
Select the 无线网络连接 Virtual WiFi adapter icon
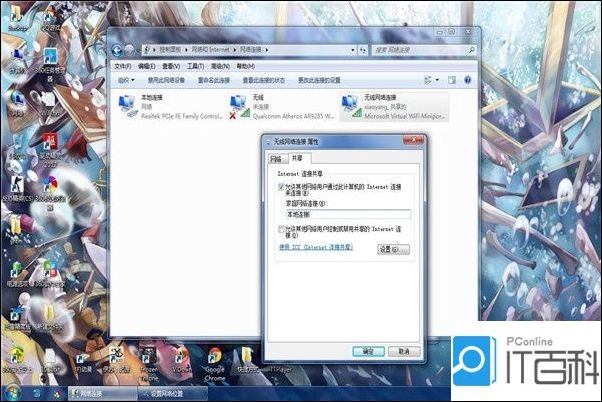(352, 107)
